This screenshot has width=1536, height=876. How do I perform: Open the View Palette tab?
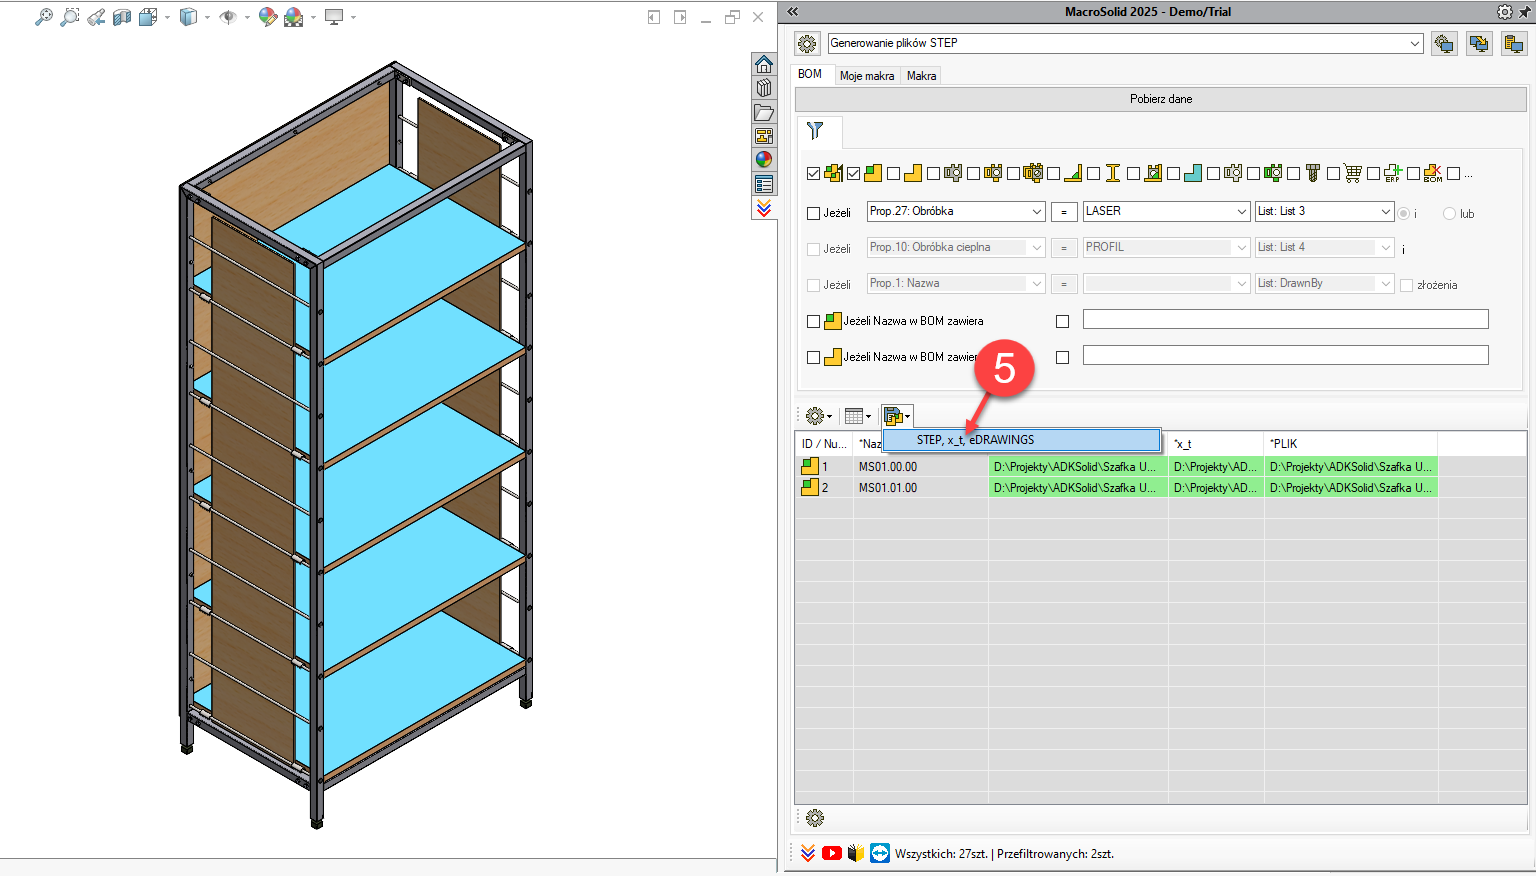764,136
